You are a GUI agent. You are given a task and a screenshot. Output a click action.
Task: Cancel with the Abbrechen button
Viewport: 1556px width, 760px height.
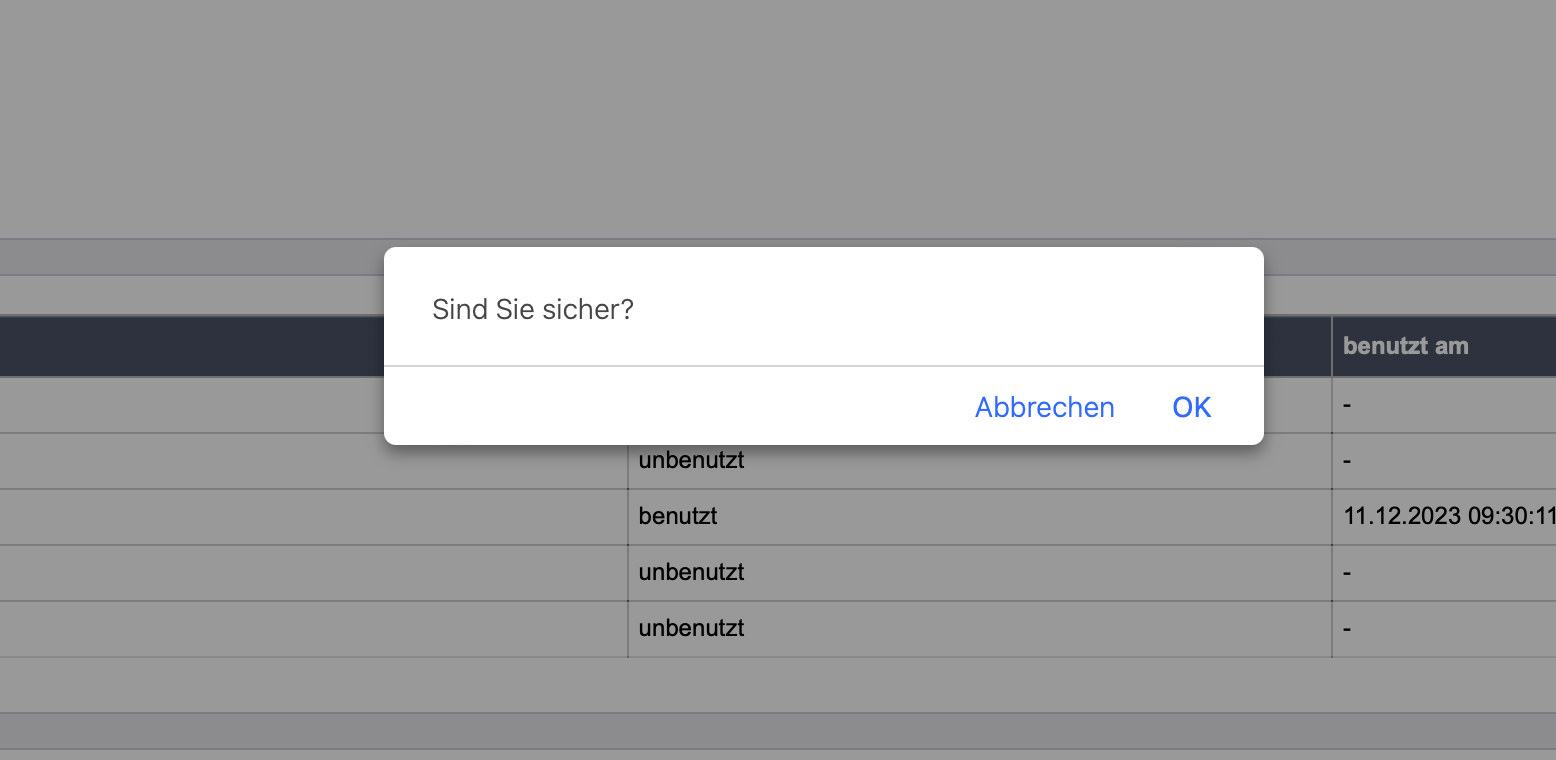tap(1044, 407)
